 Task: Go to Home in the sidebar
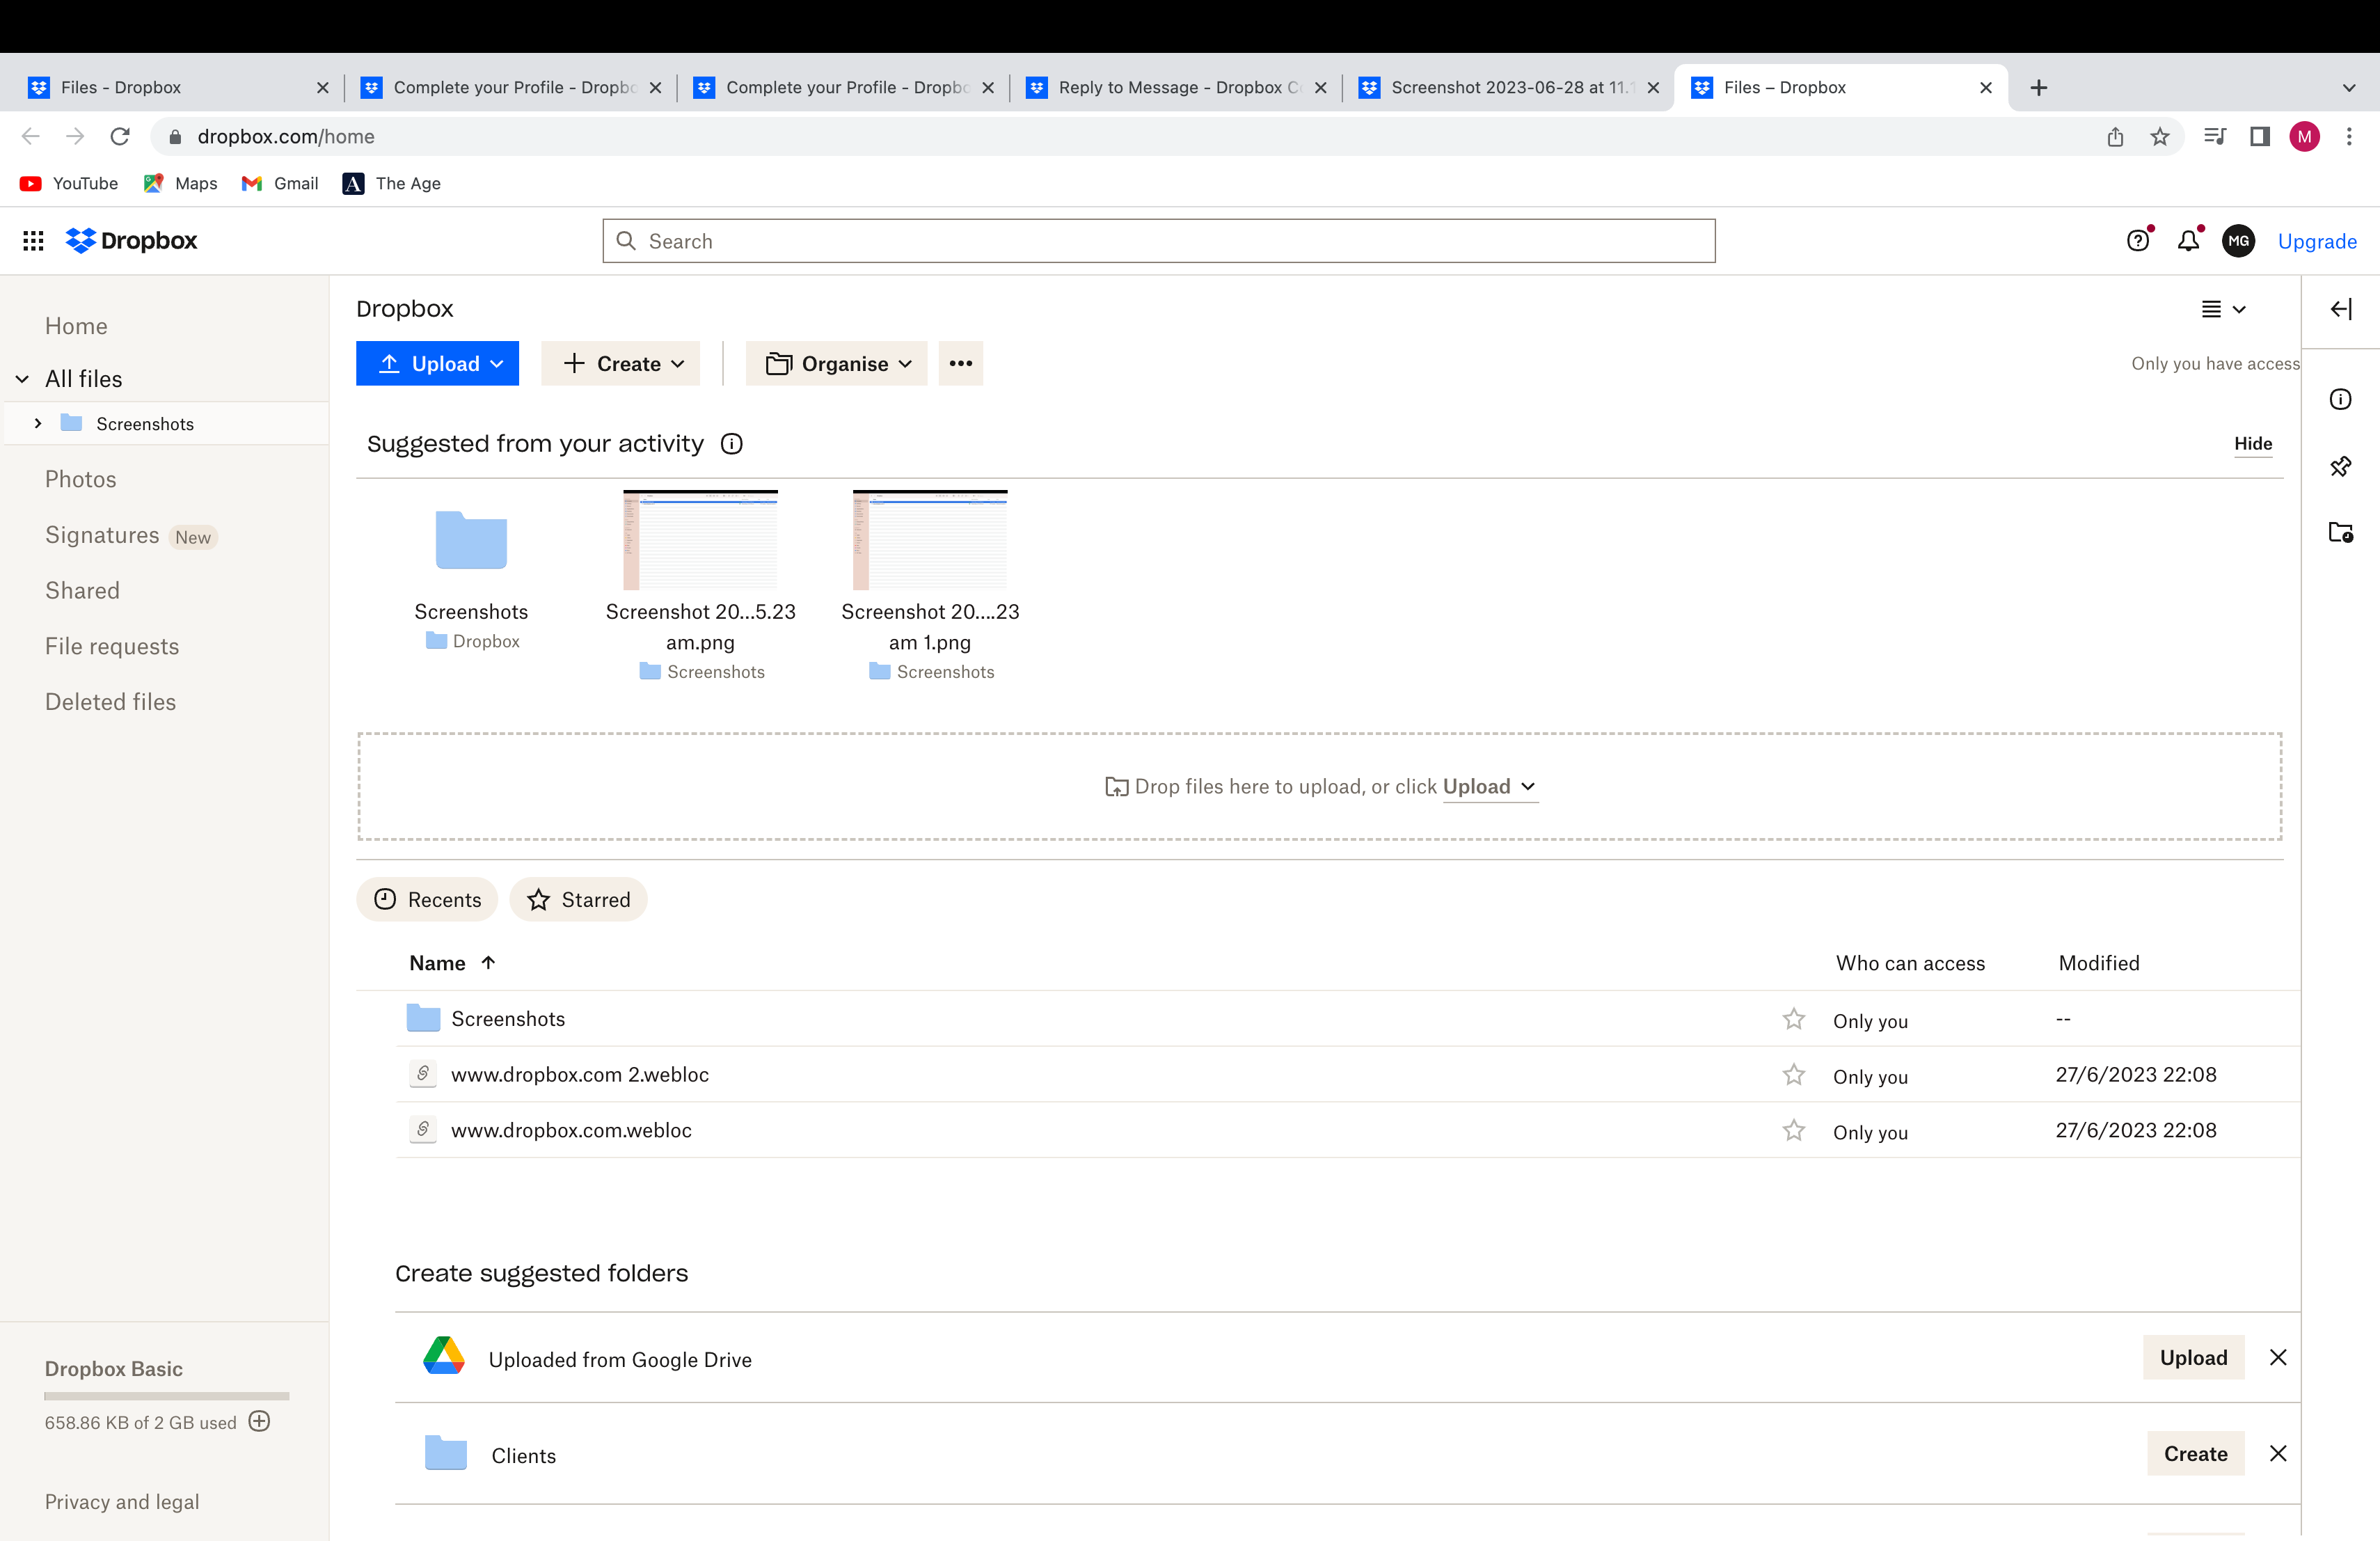coord(76,326)
